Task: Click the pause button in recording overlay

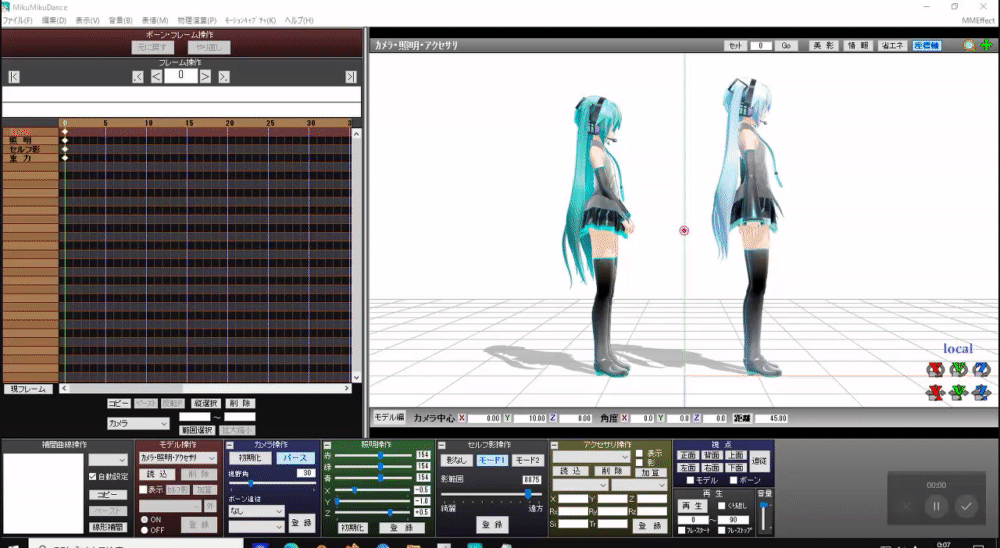Action: tap(936, 507)
